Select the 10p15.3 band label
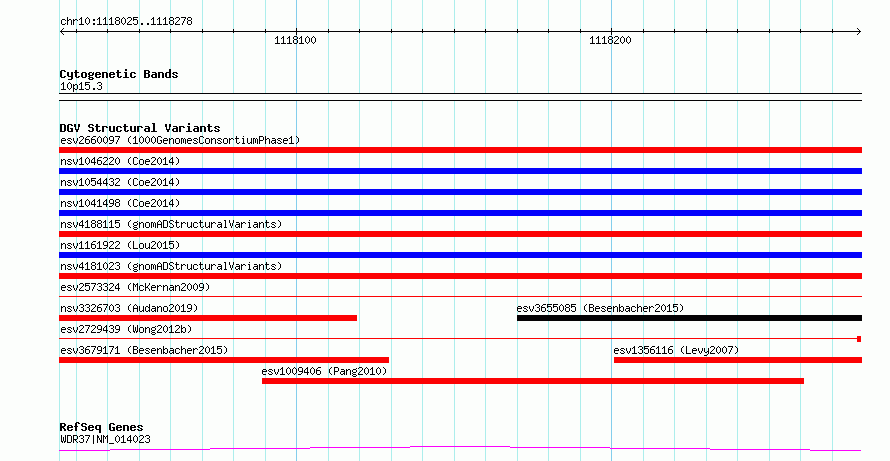 tap(81, 86)
